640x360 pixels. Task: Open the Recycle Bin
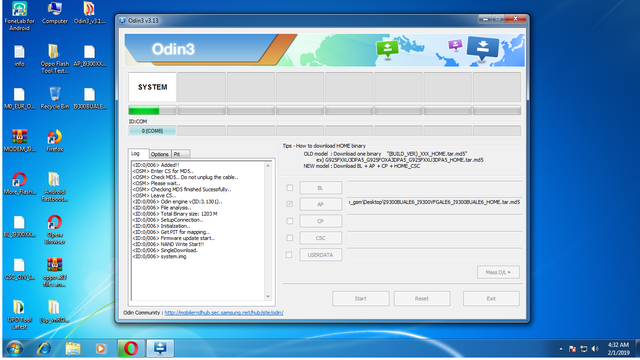point(55,98)
